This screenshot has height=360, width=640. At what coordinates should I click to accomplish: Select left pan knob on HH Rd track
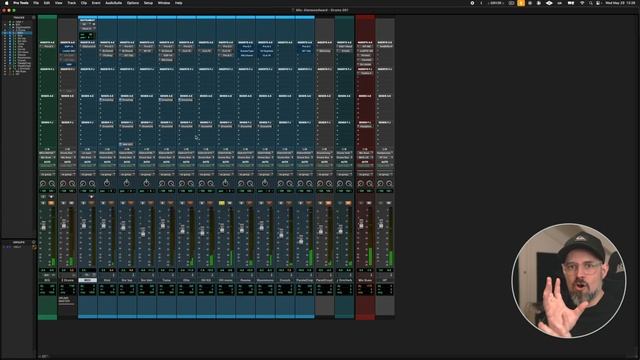click(202, 184)
